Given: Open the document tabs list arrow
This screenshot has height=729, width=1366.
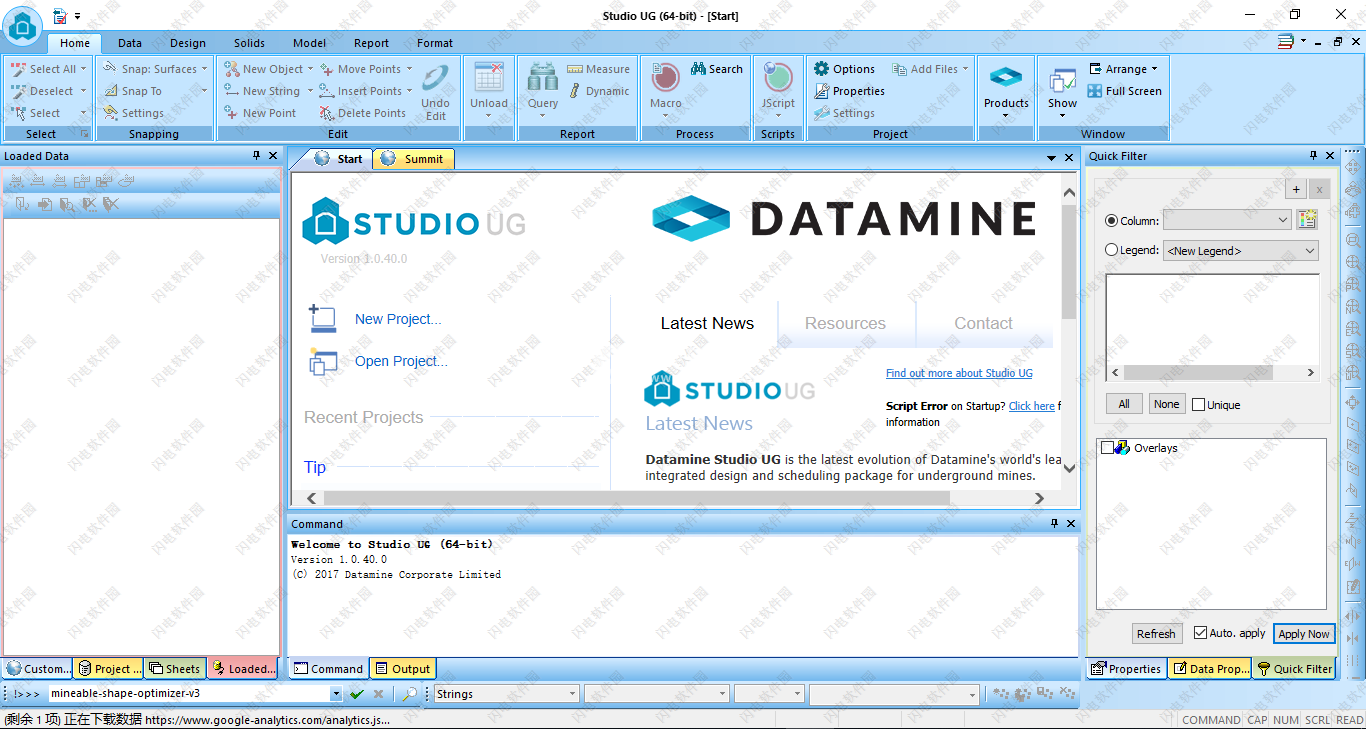Looking at the screenshot, I should coord(1052,158).
